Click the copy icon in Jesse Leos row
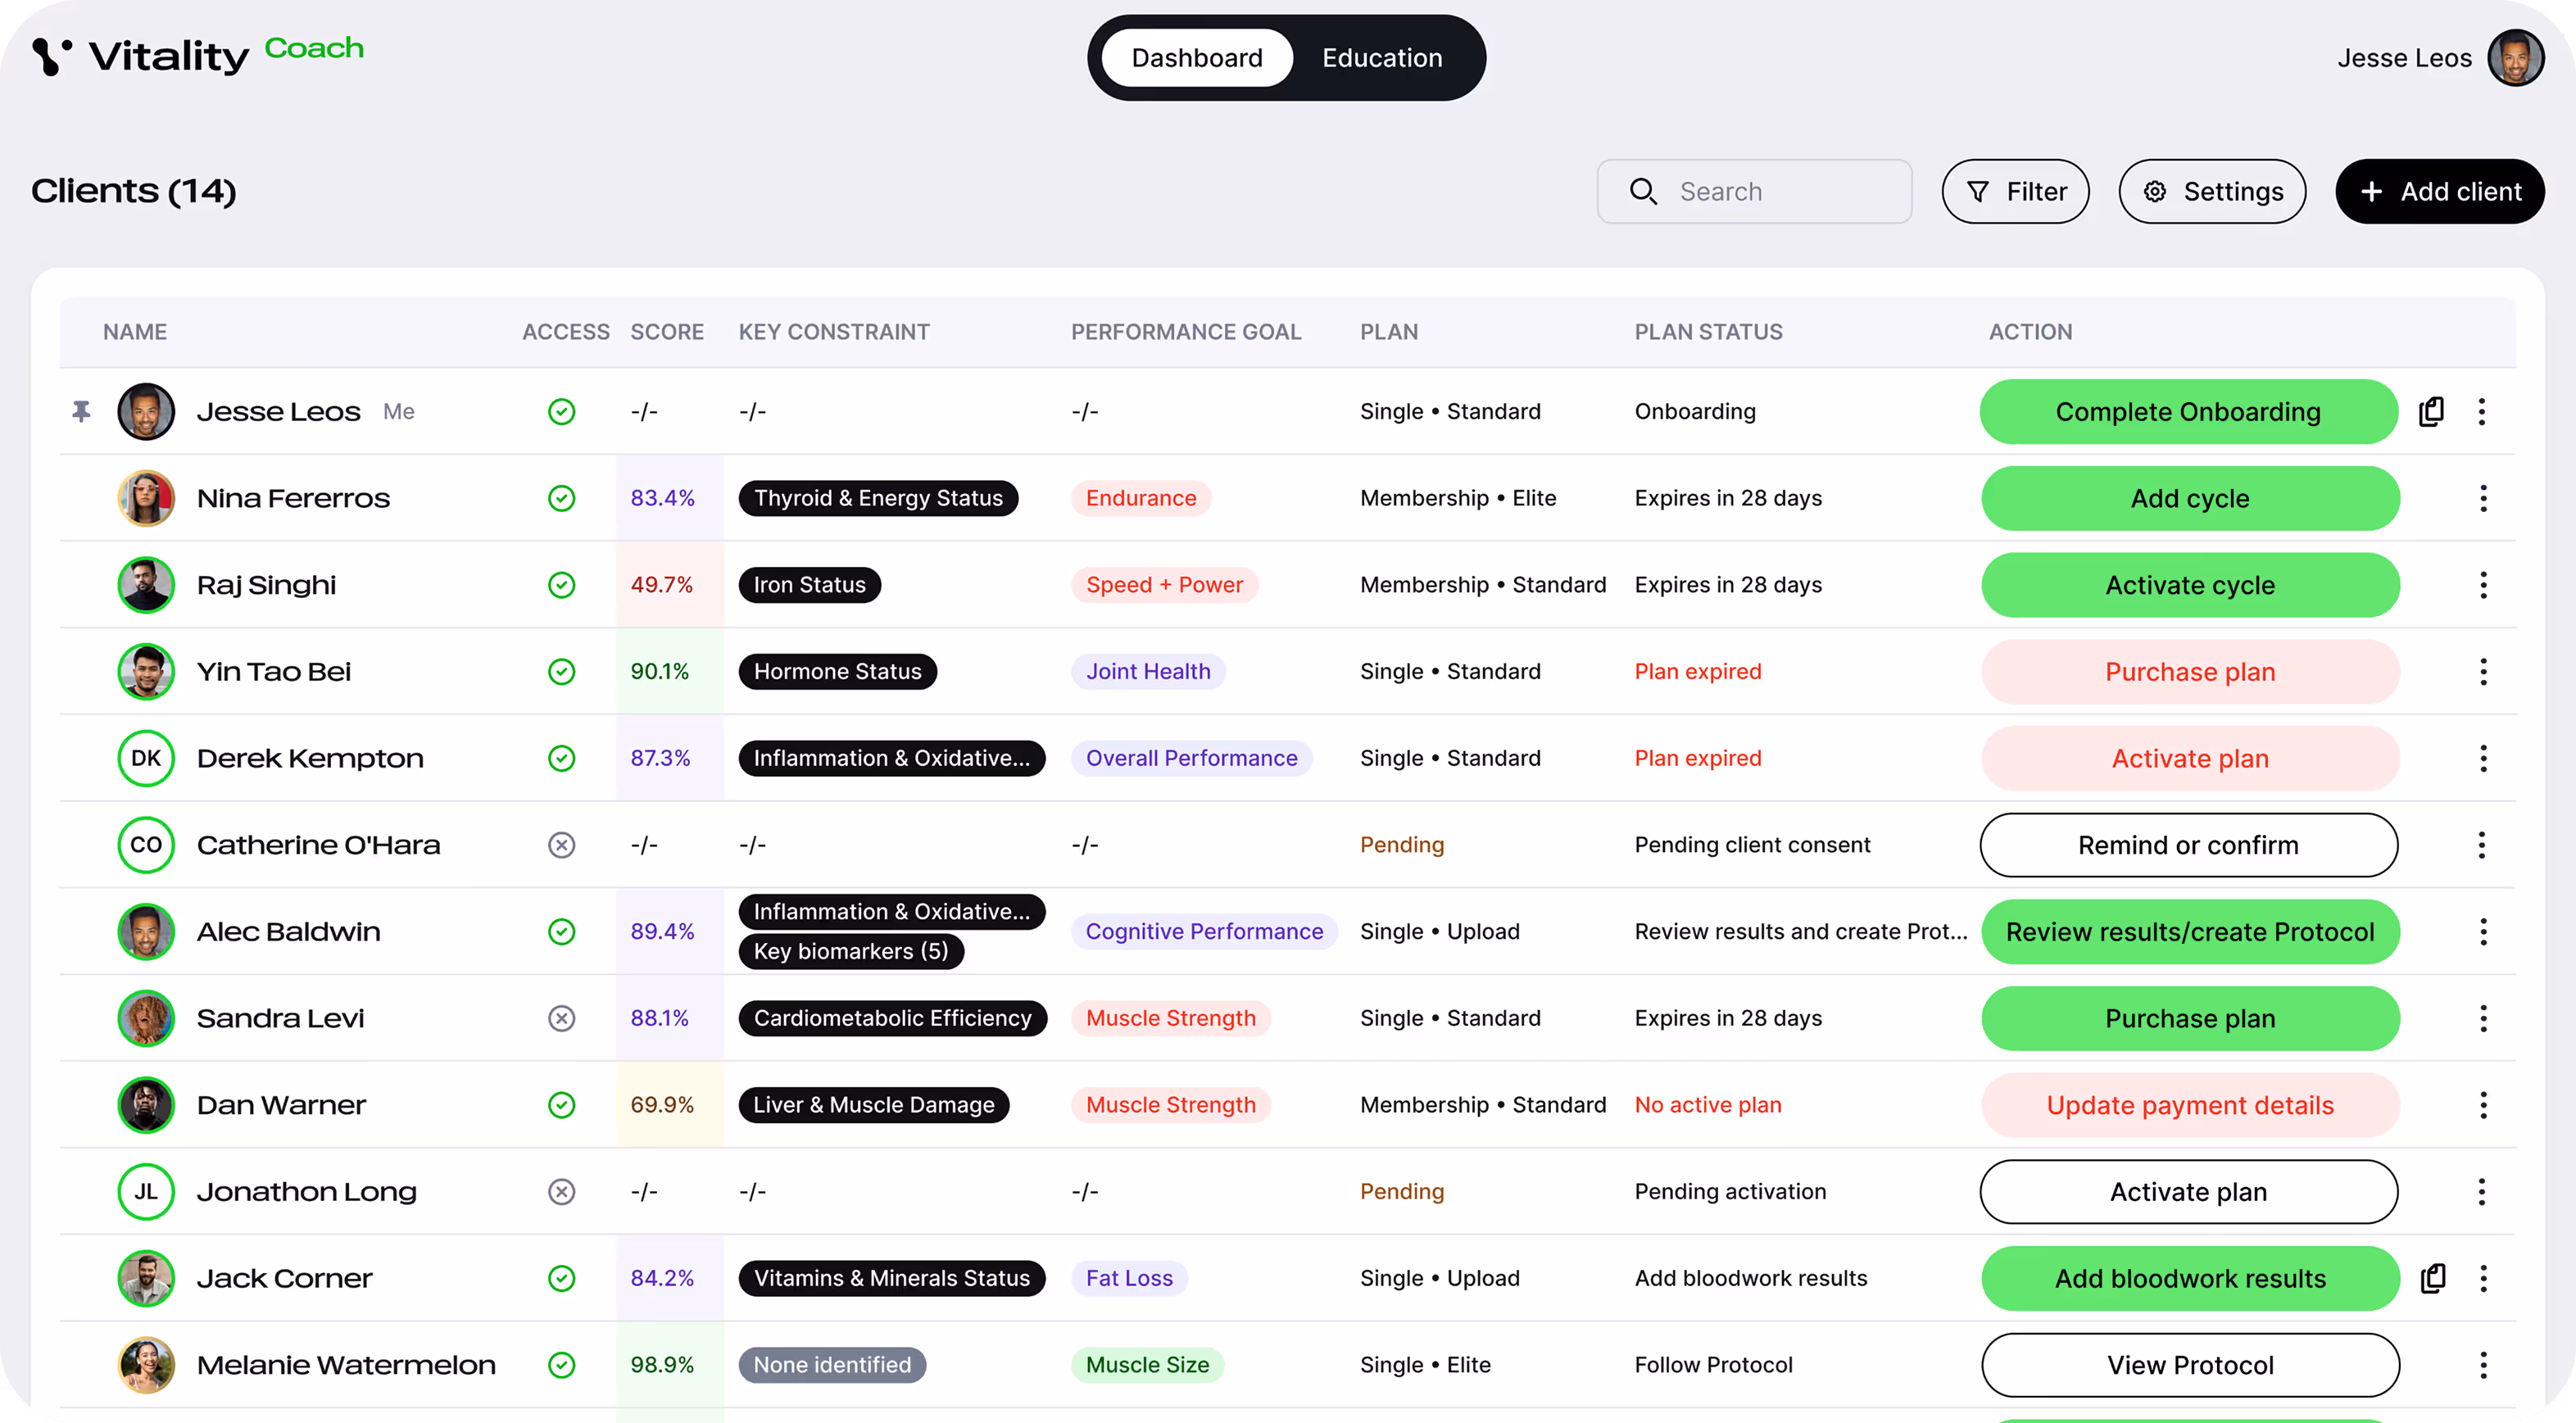2576x1423 pixels. tap(2431, 411)
